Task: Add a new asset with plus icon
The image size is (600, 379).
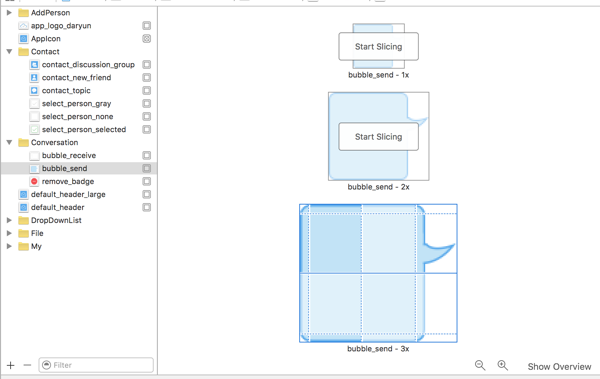Action: (11, 365)
